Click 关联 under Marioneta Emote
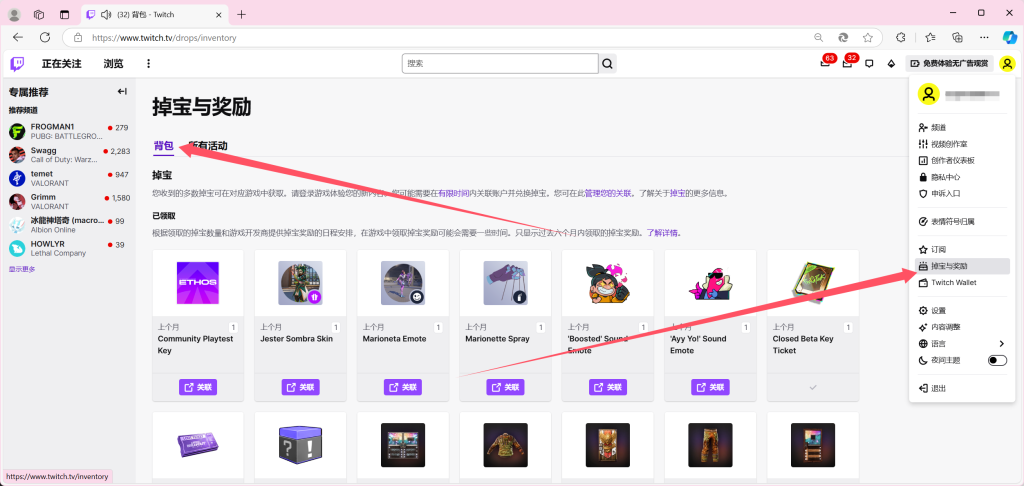This screenshot has width=1024, height=486. [x=403, y=387]
